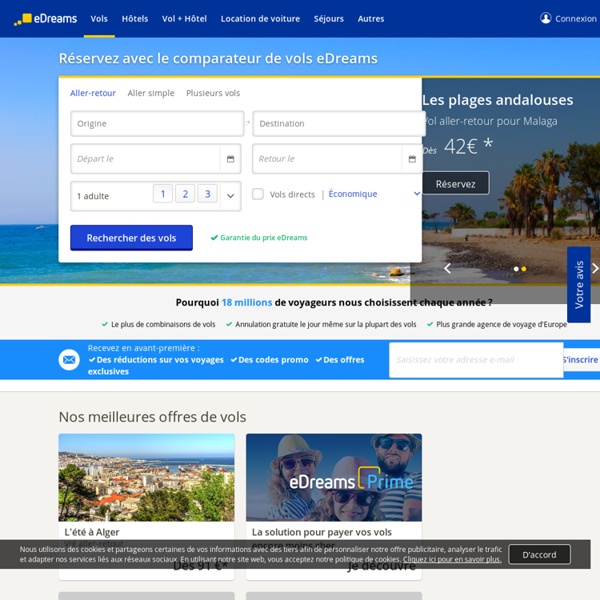Screen dimensions: 600x600
Task: Open Location de voiture menu item
Action: (260, 19)
